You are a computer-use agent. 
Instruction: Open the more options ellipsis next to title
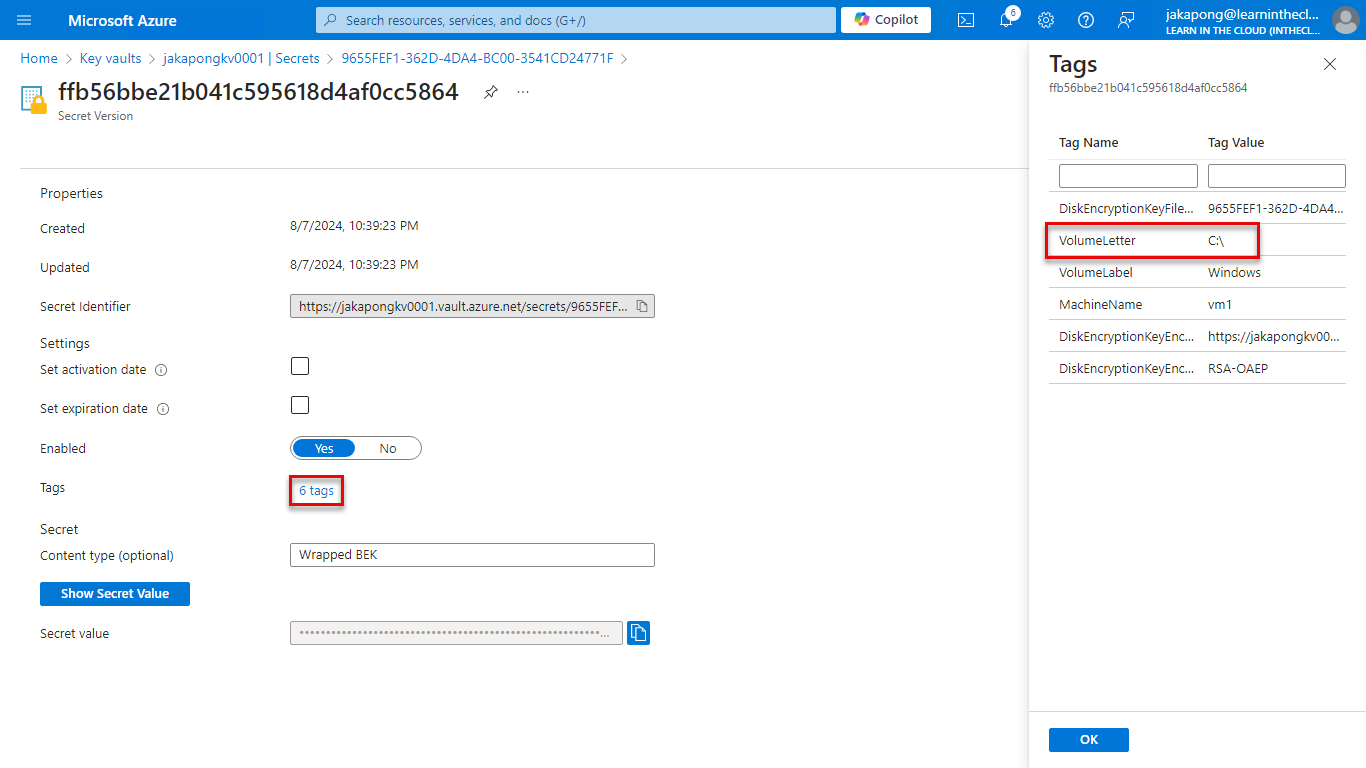523,92
